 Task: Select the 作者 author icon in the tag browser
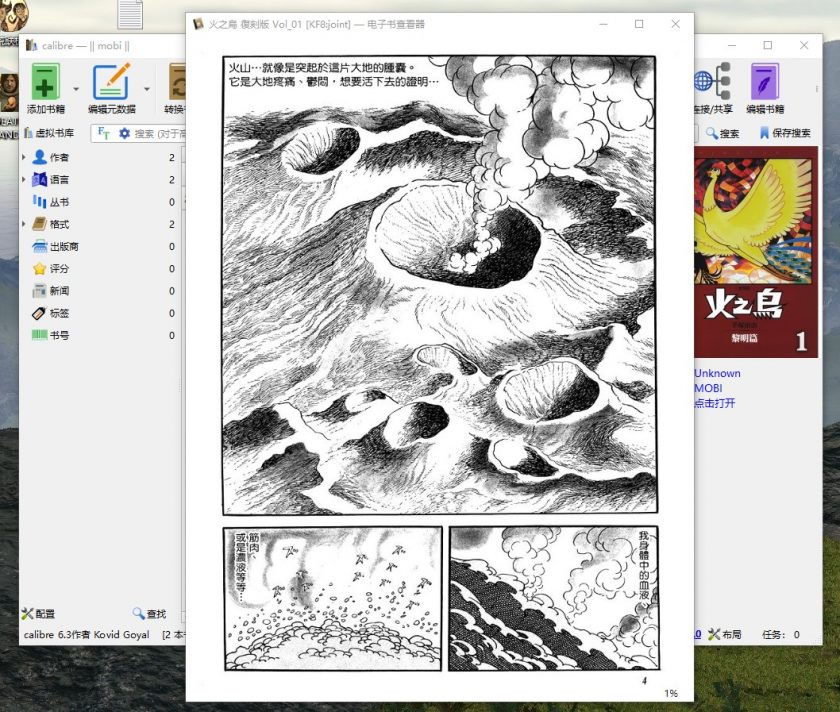tap(39, 157)
